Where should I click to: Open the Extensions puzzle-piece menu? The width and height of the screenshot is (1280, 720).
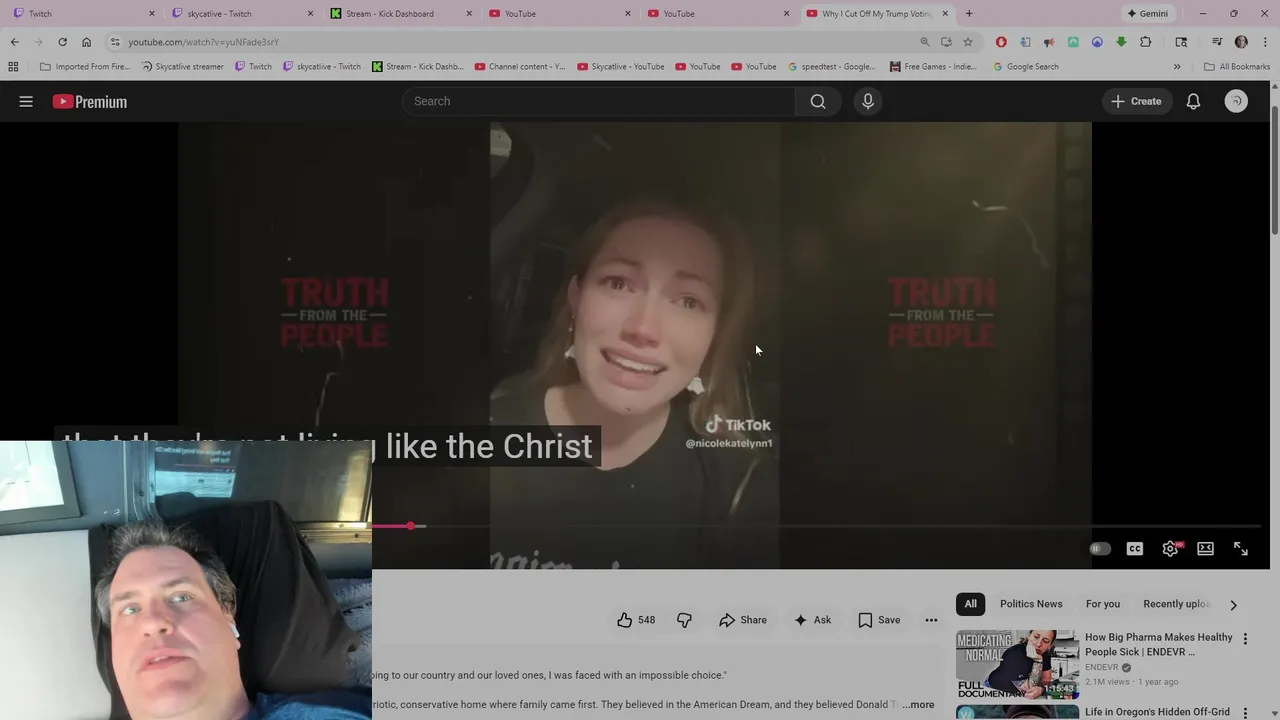[1146, 42]
